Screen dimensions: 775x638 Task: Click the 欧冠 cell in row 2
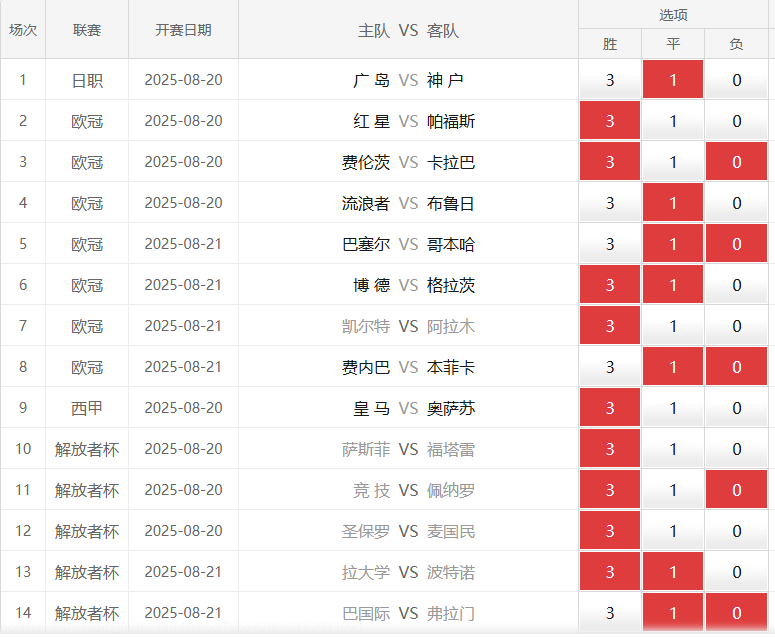87,121
